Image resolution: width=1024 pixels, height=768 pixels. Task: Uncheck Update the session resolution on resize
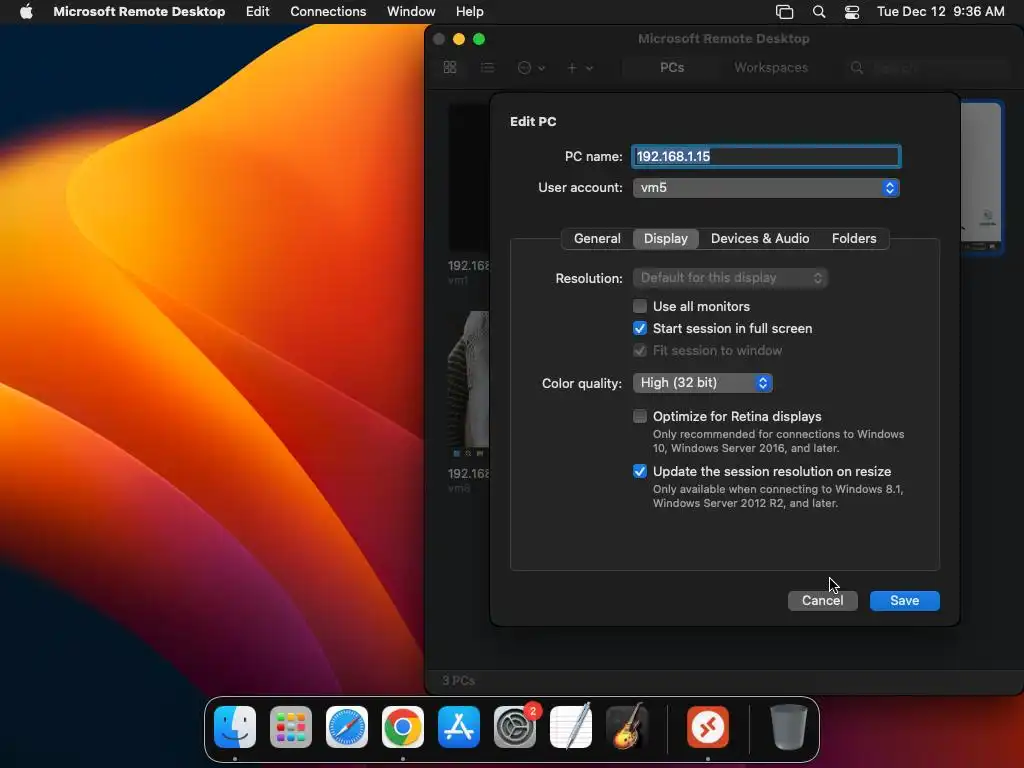click(x=640, y=471)
